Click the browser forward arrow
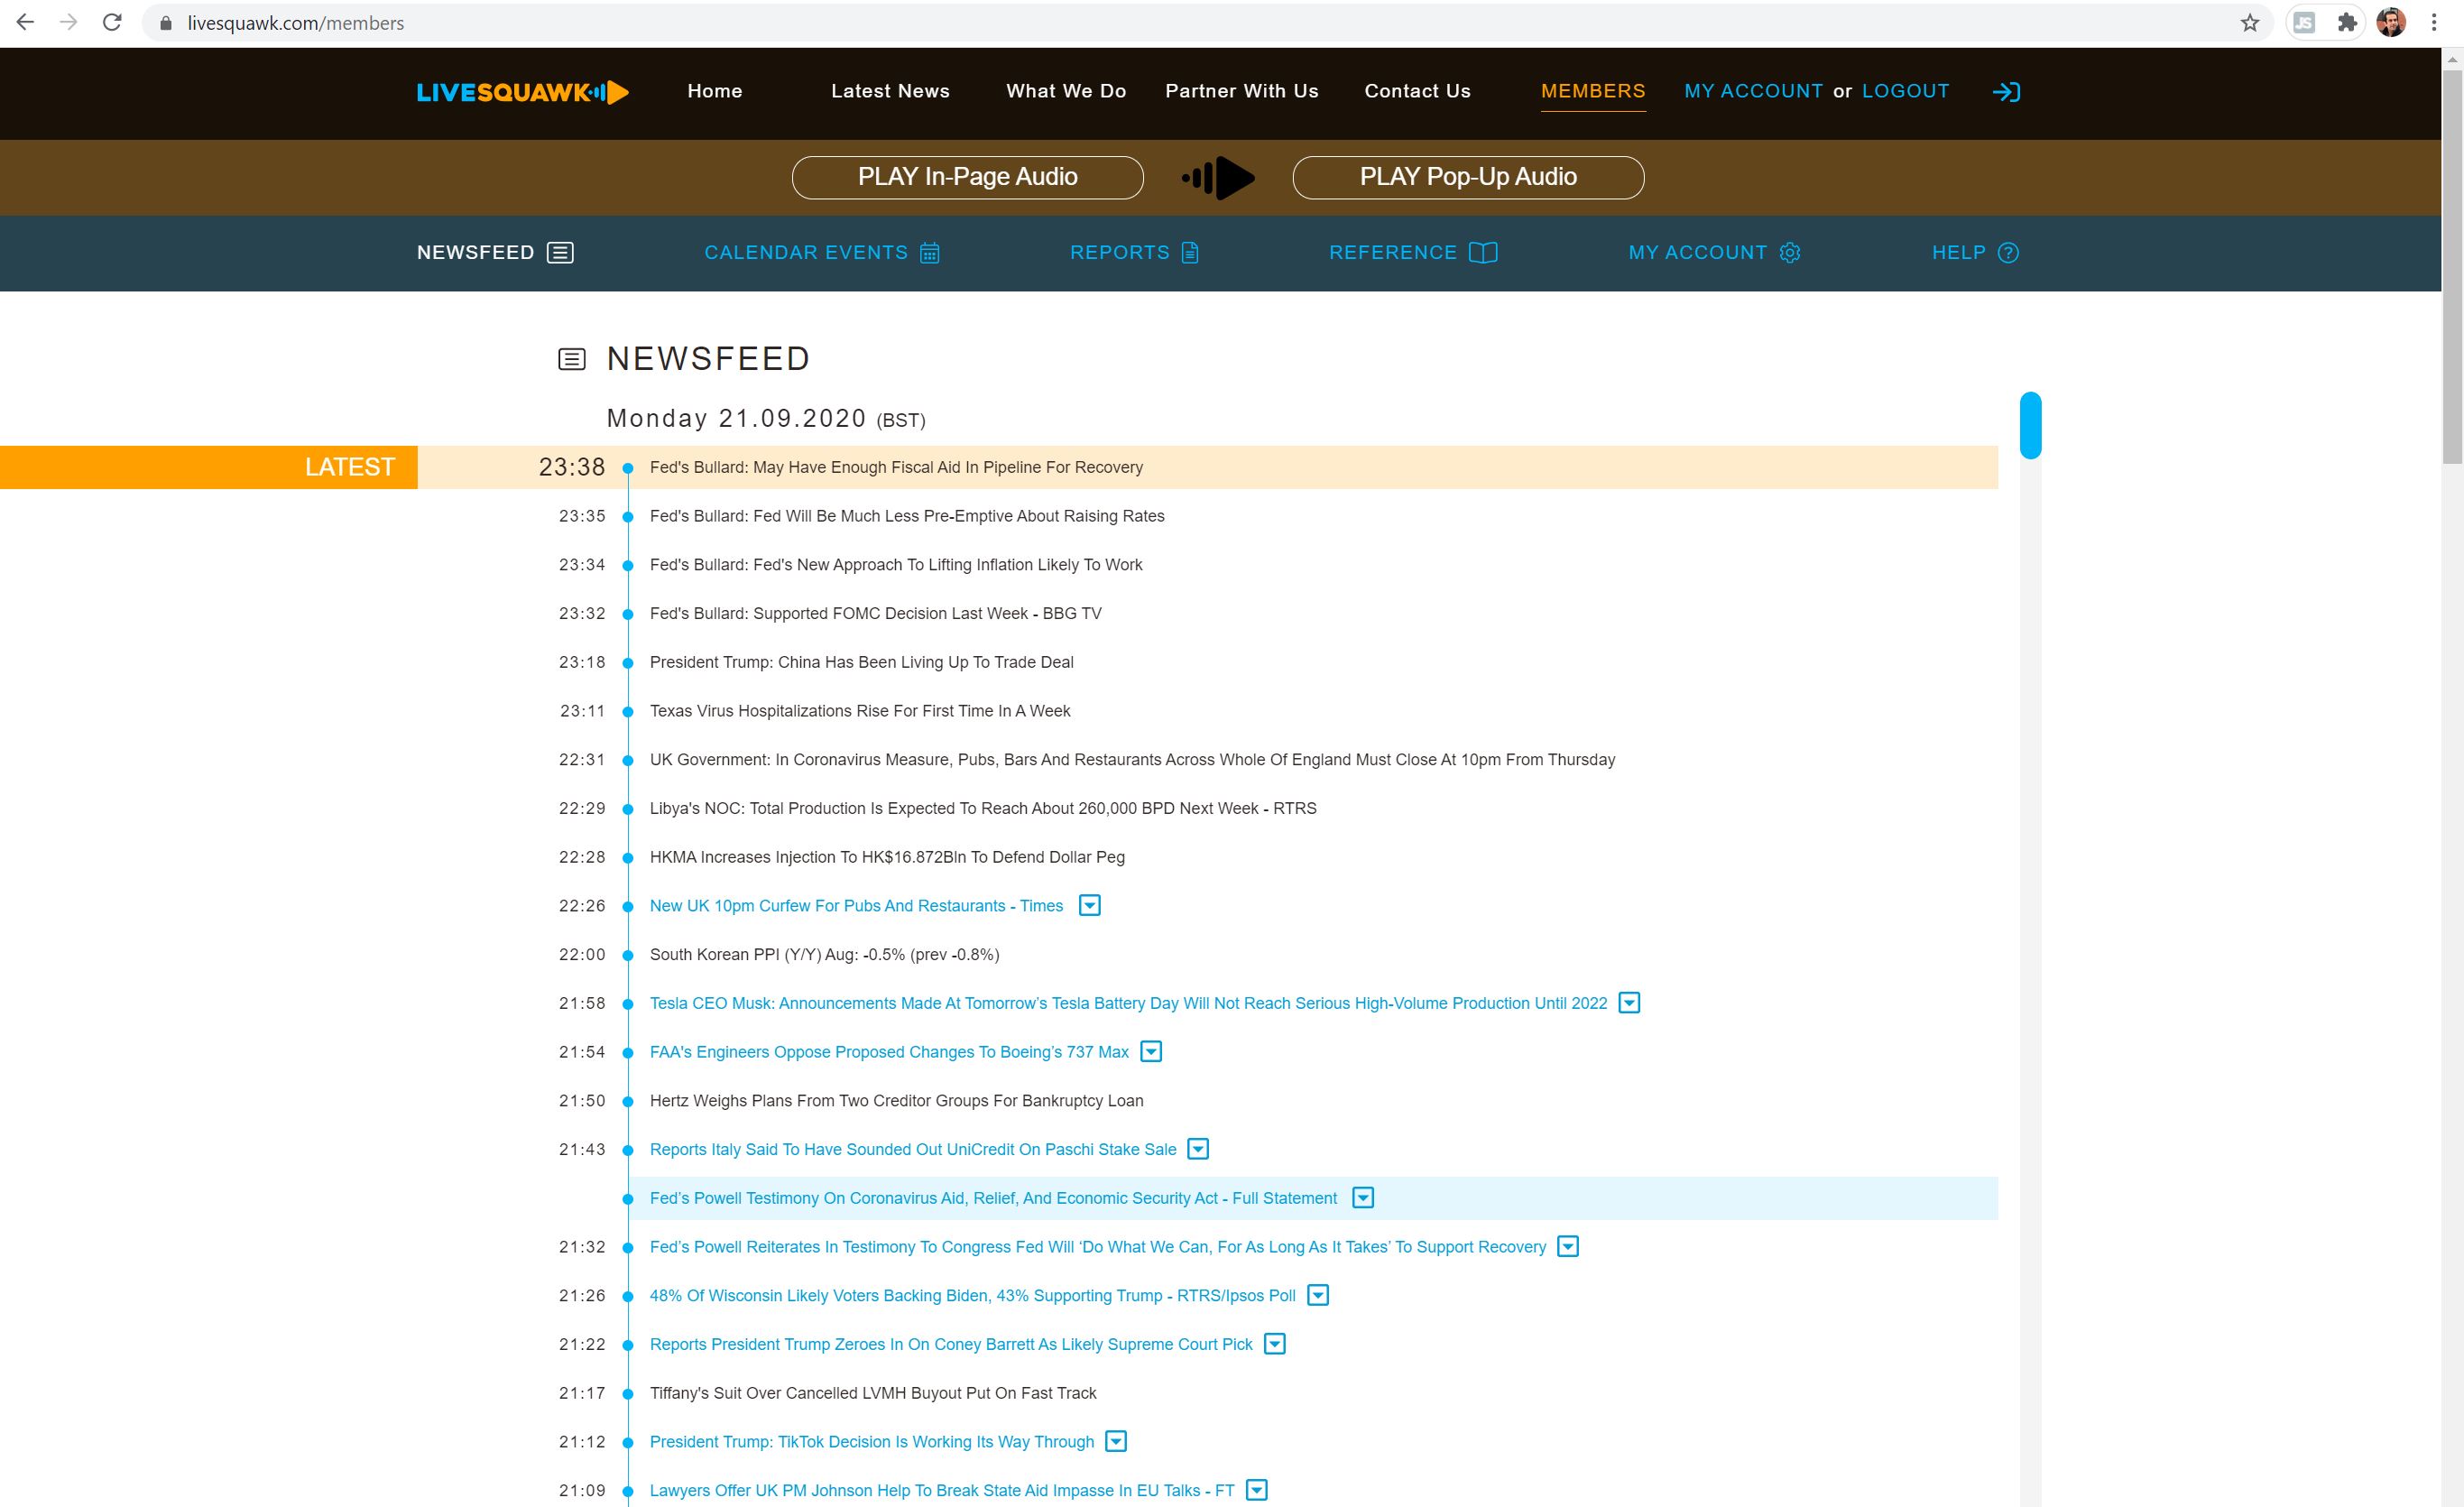The image size is (2464, 1507). [68, 22]
